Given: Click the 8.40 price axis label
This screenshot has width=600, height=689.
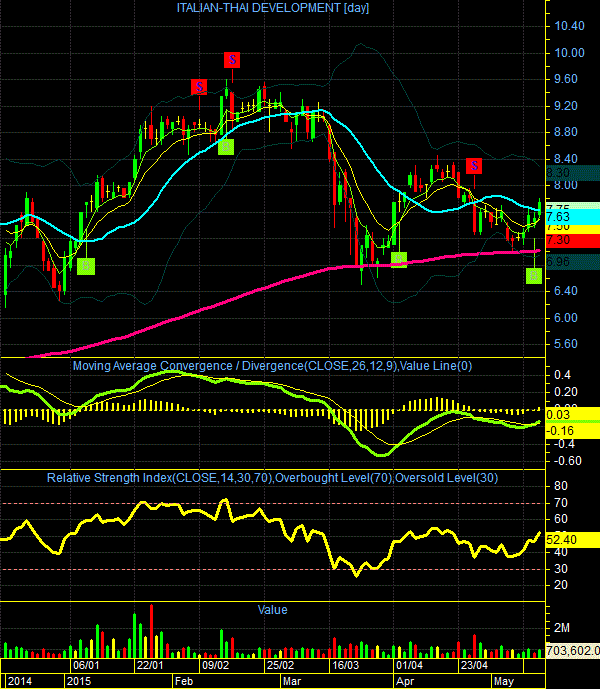Looking at the screenshot, I should 566,159.
